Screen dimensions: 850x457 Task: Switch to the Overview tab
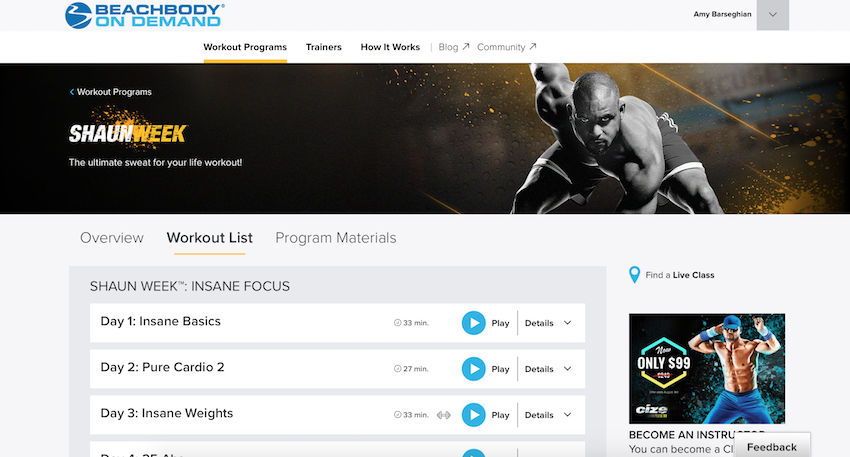(112, 238)
